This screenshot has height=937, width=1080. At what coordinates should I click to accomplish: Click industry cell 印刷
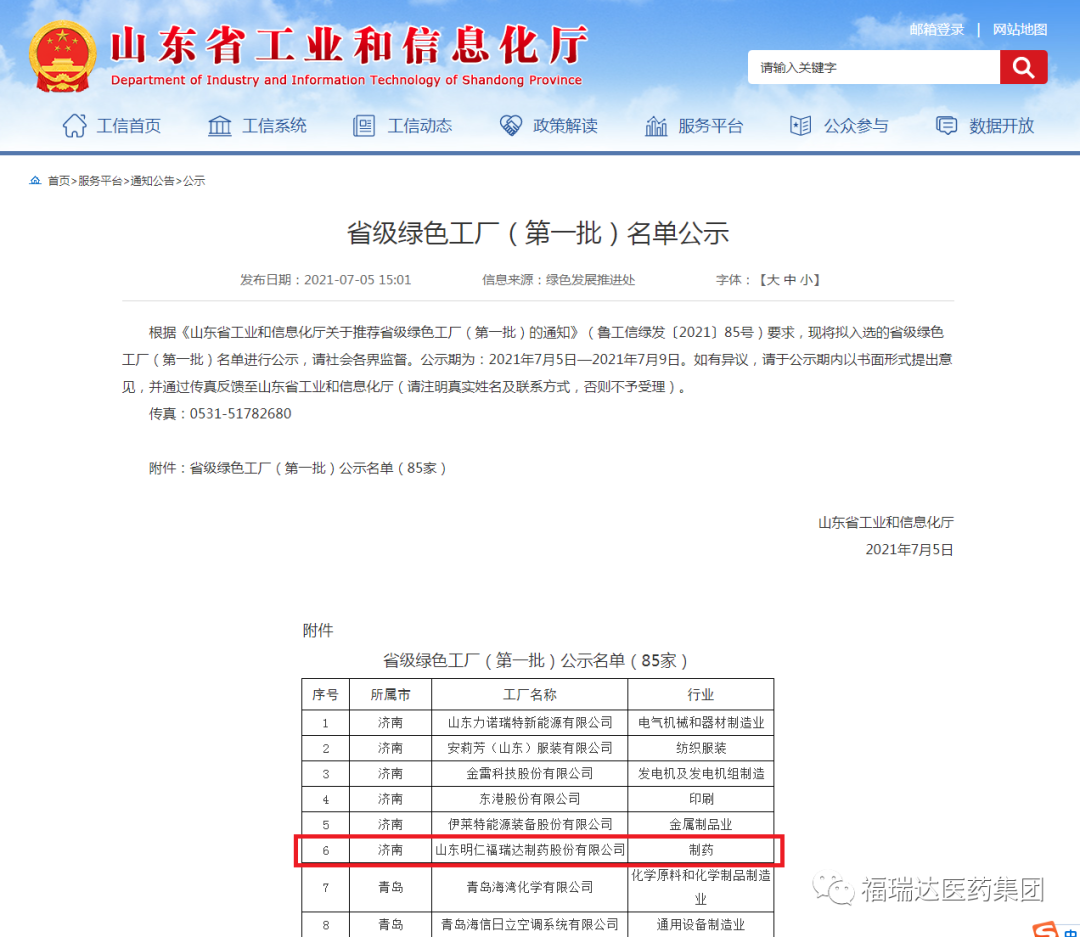pos(701,799)
